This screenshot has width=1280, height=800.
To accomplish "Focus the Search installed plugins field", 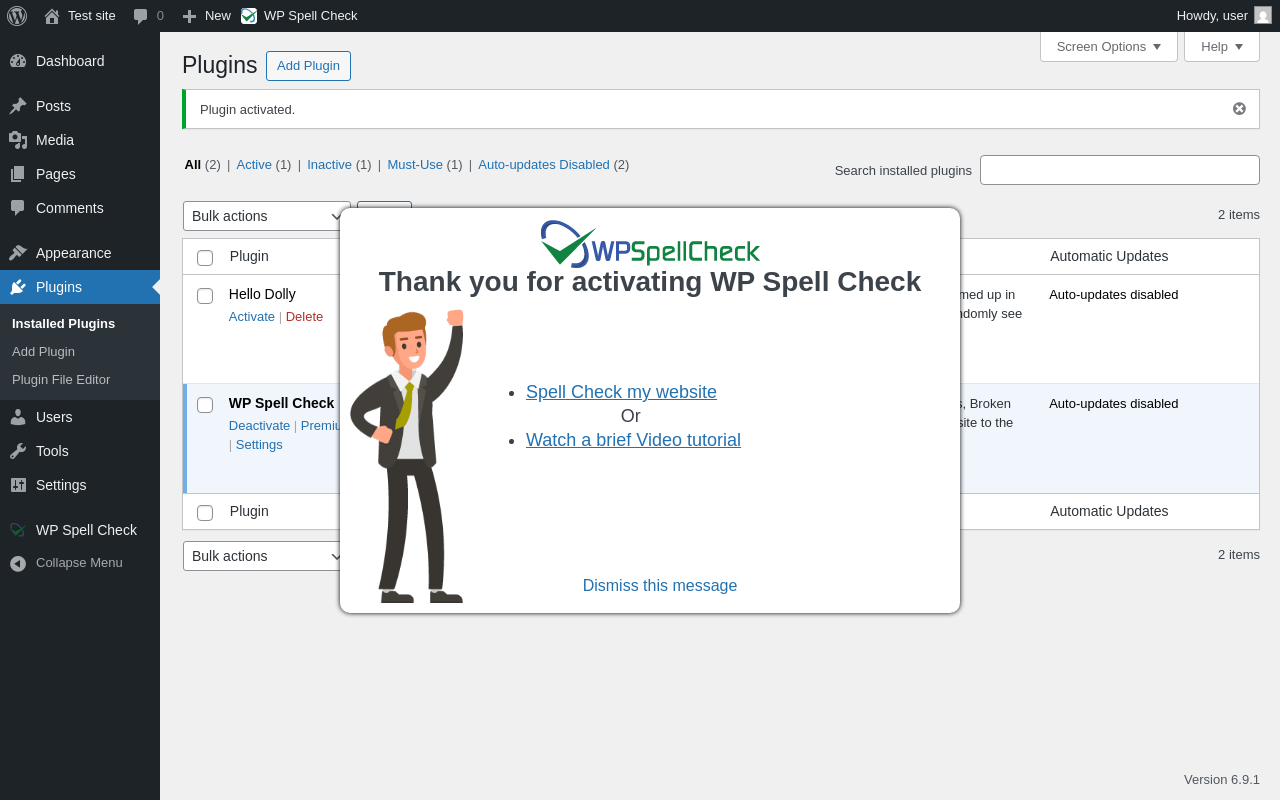I will pyautogui.click(x=1120, y=170).
